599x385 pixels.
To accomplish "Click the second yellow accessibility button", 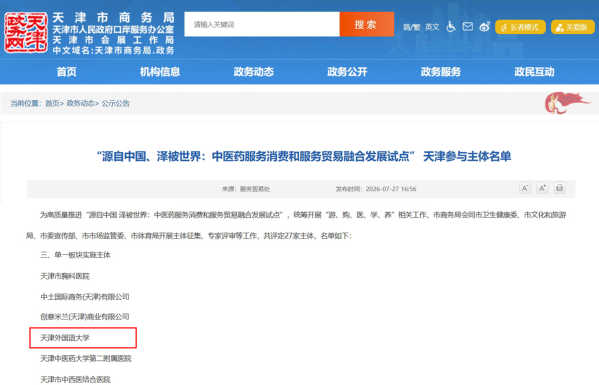I will click(x=573, y=27).
